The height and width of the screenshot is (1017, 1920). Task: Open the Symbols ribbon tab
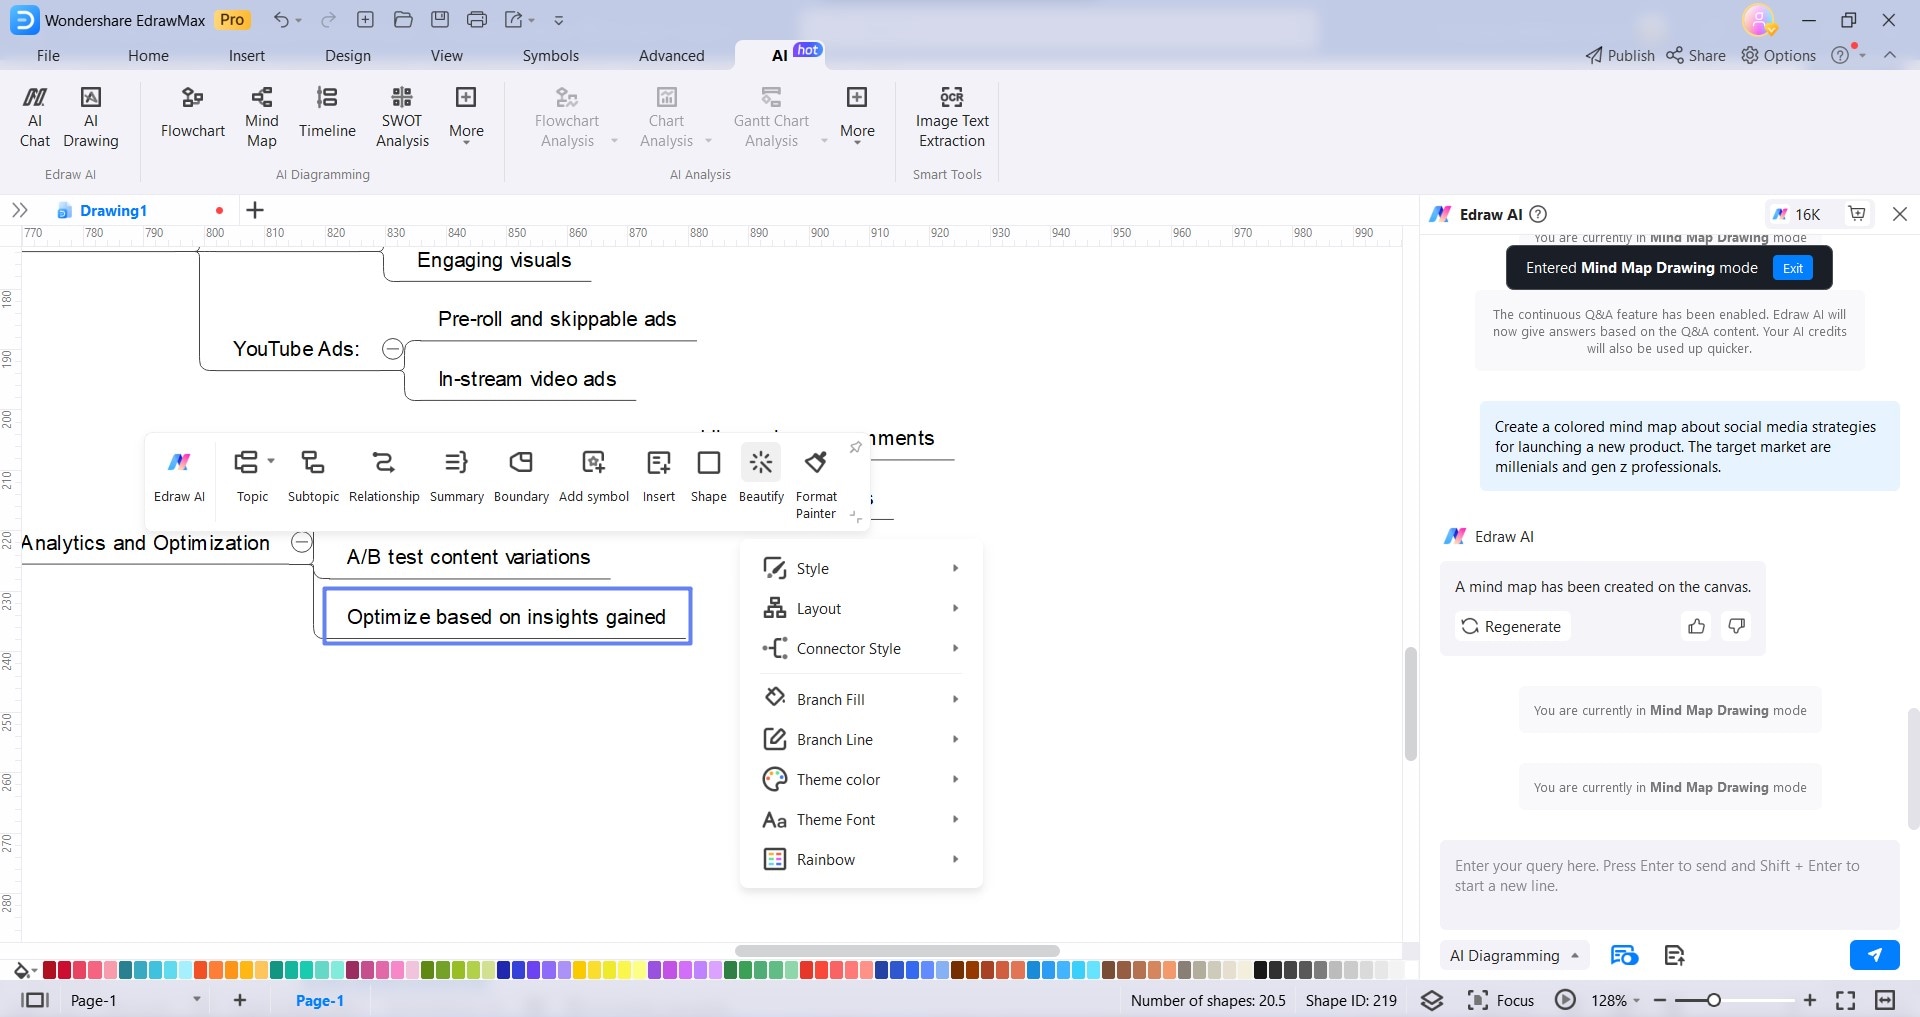tap(550, 56)
